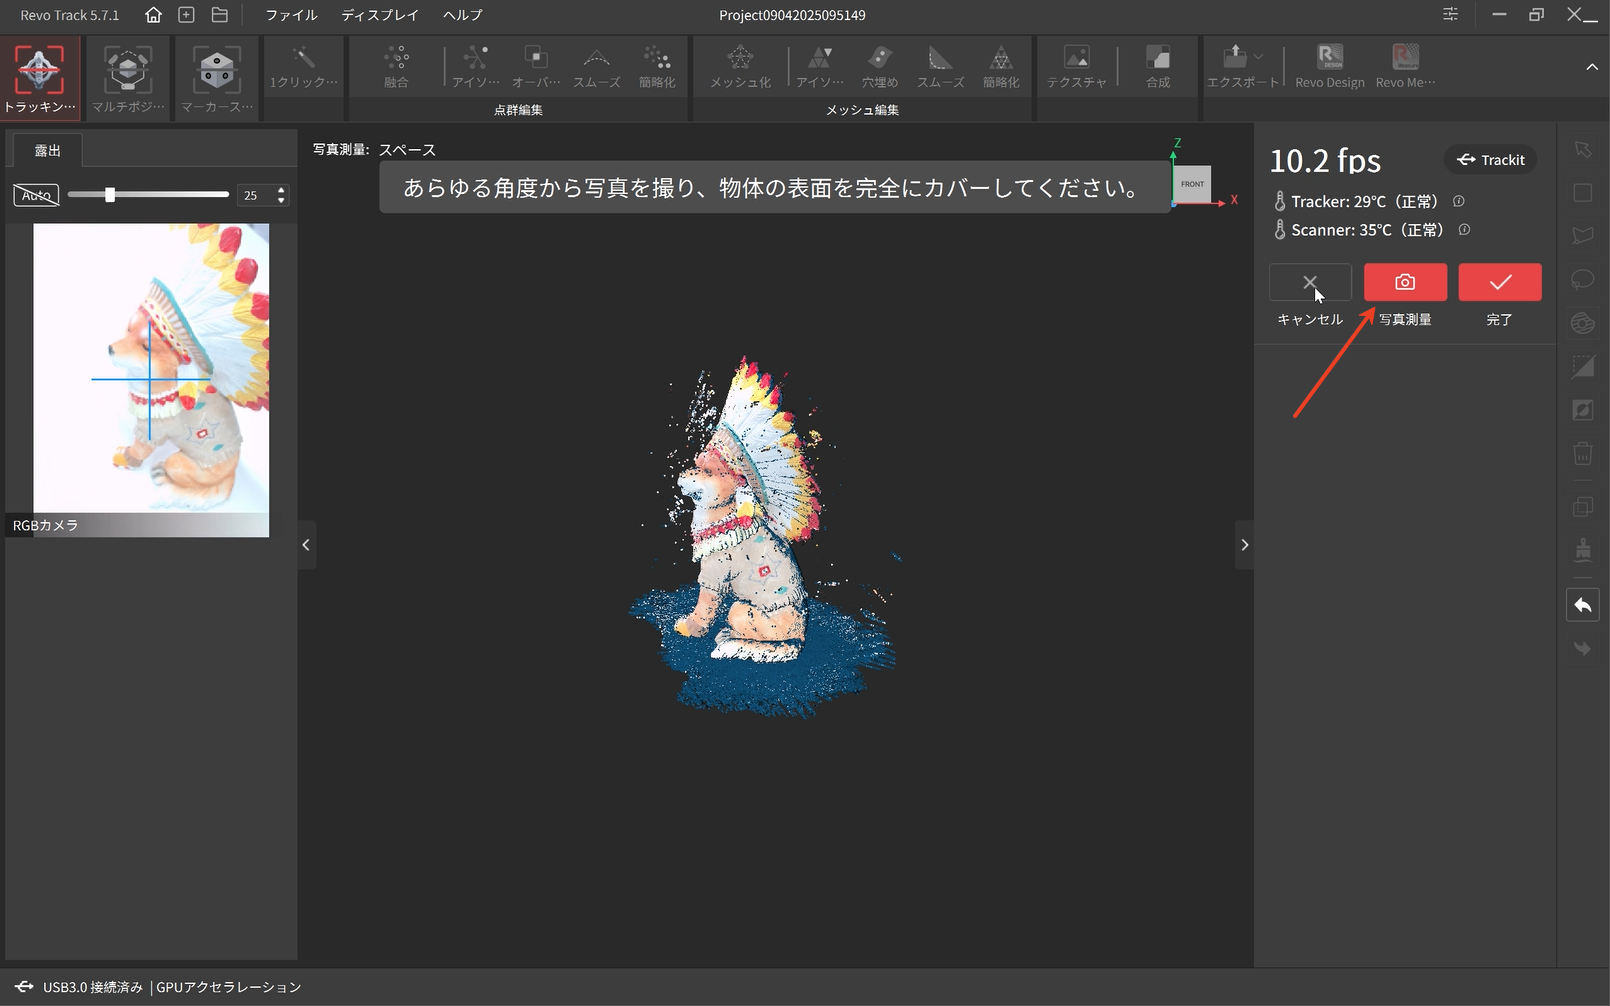Collapse the right panel with the arrow

(x=1244, y=545)
